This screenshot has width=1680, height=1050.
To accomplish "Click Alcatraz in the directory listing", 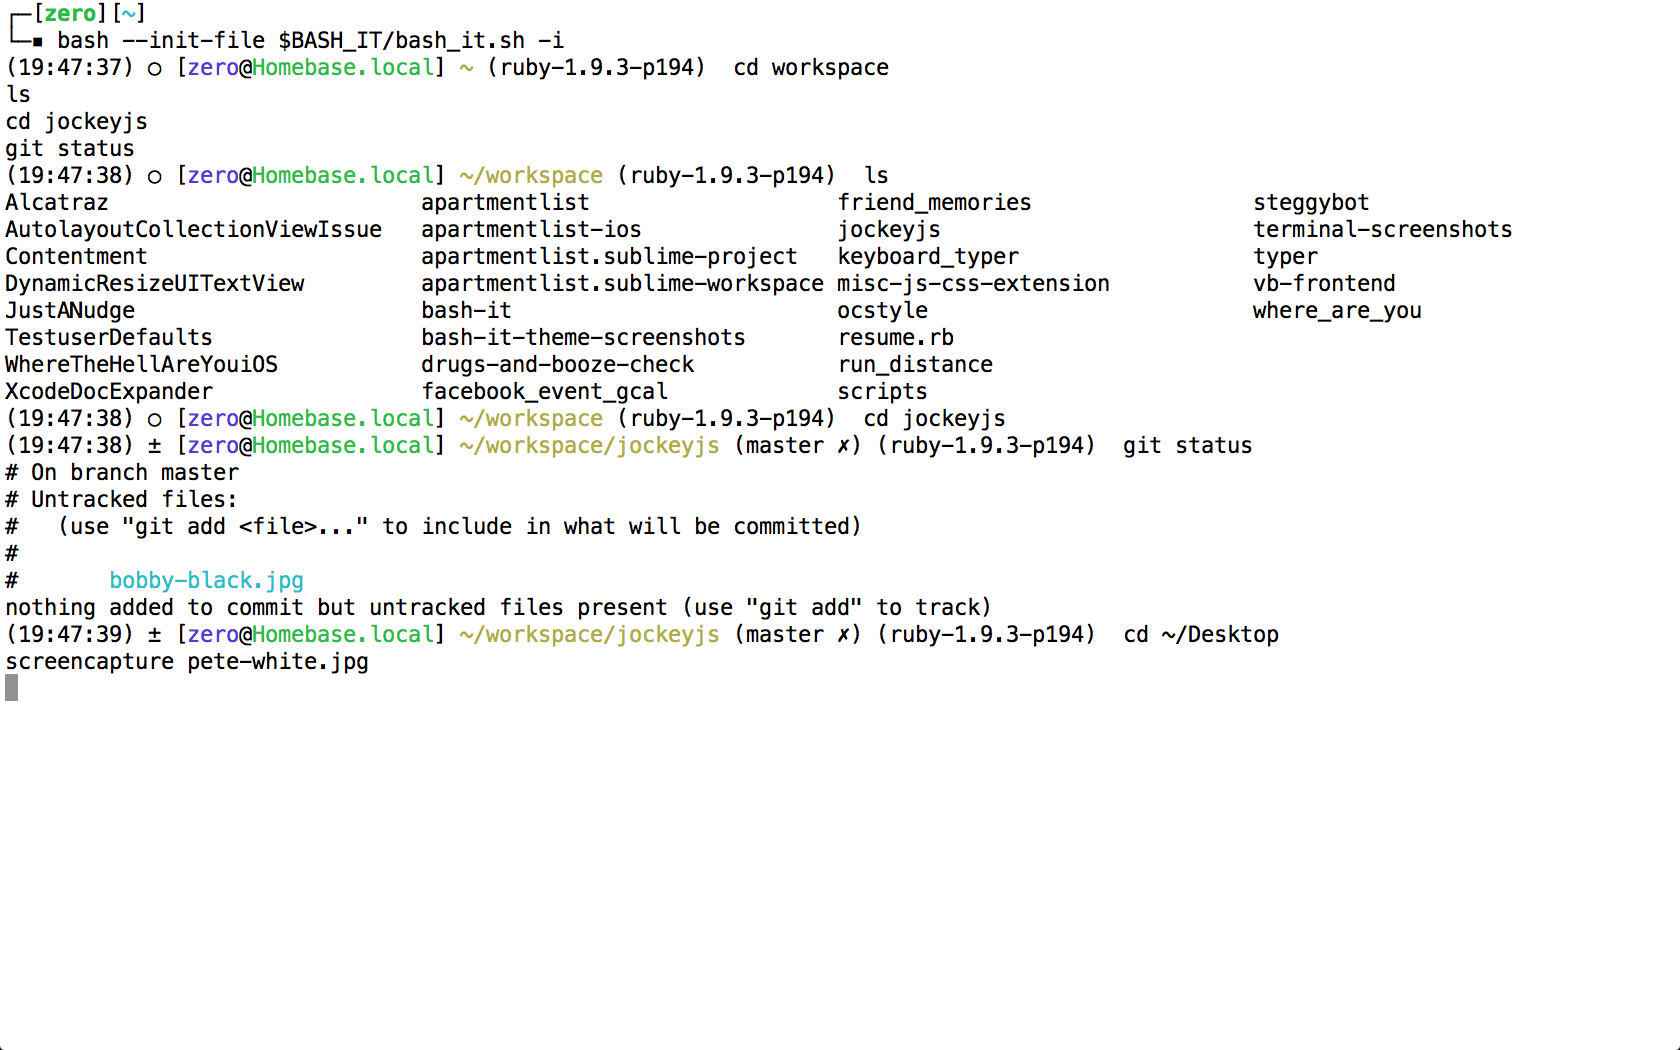I will pyautogui.click(x=57, y=203).
